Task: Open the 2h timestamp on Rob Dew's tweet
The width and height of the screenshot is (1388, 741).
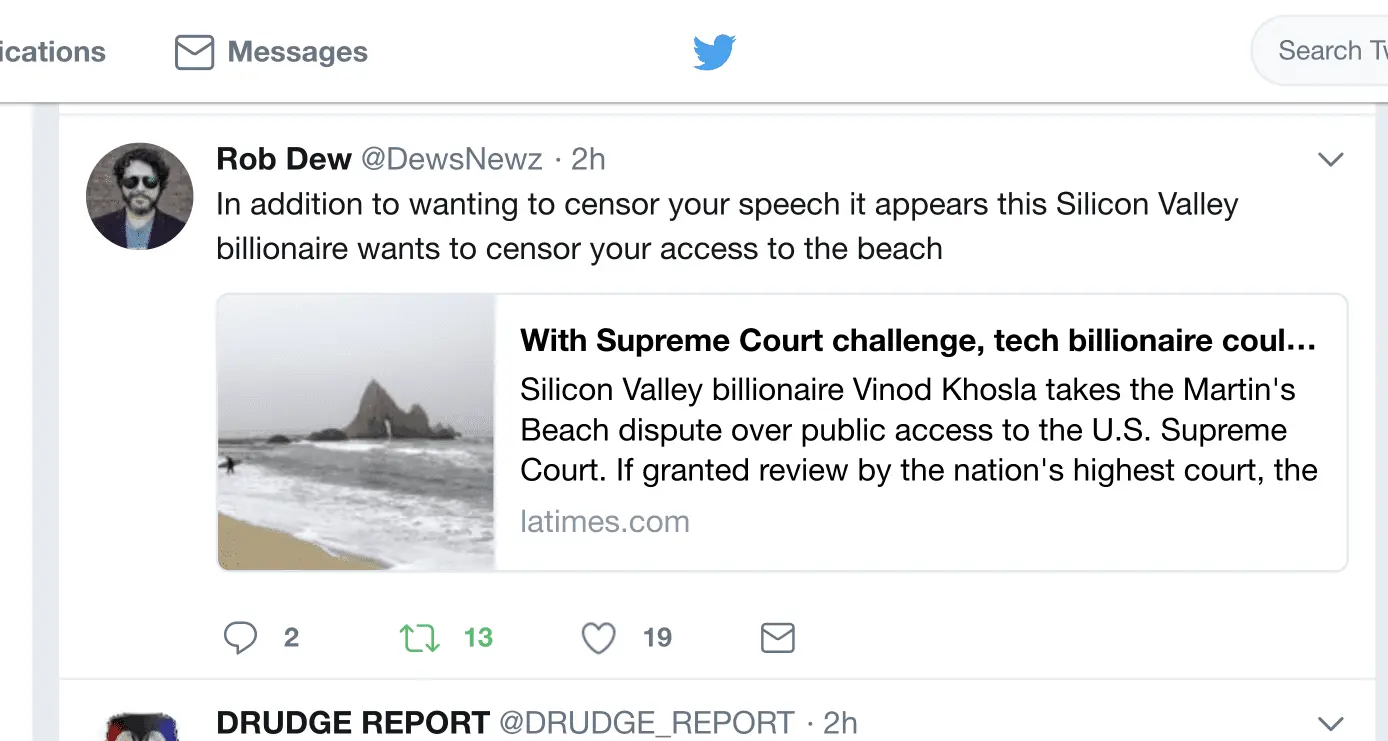Action: point(588,159)
